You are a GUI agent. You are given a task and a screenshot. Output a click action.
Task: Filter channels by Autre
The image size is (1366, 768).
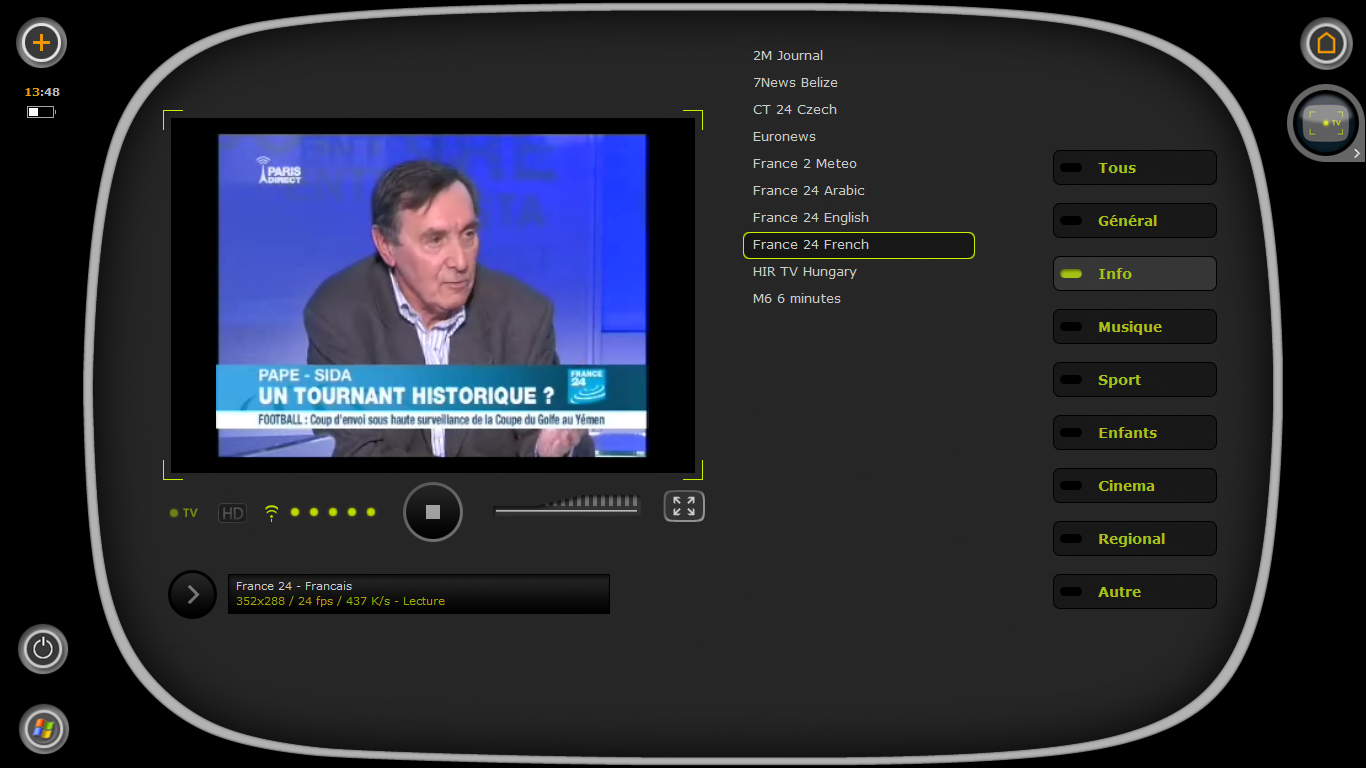pos(1135,592)
